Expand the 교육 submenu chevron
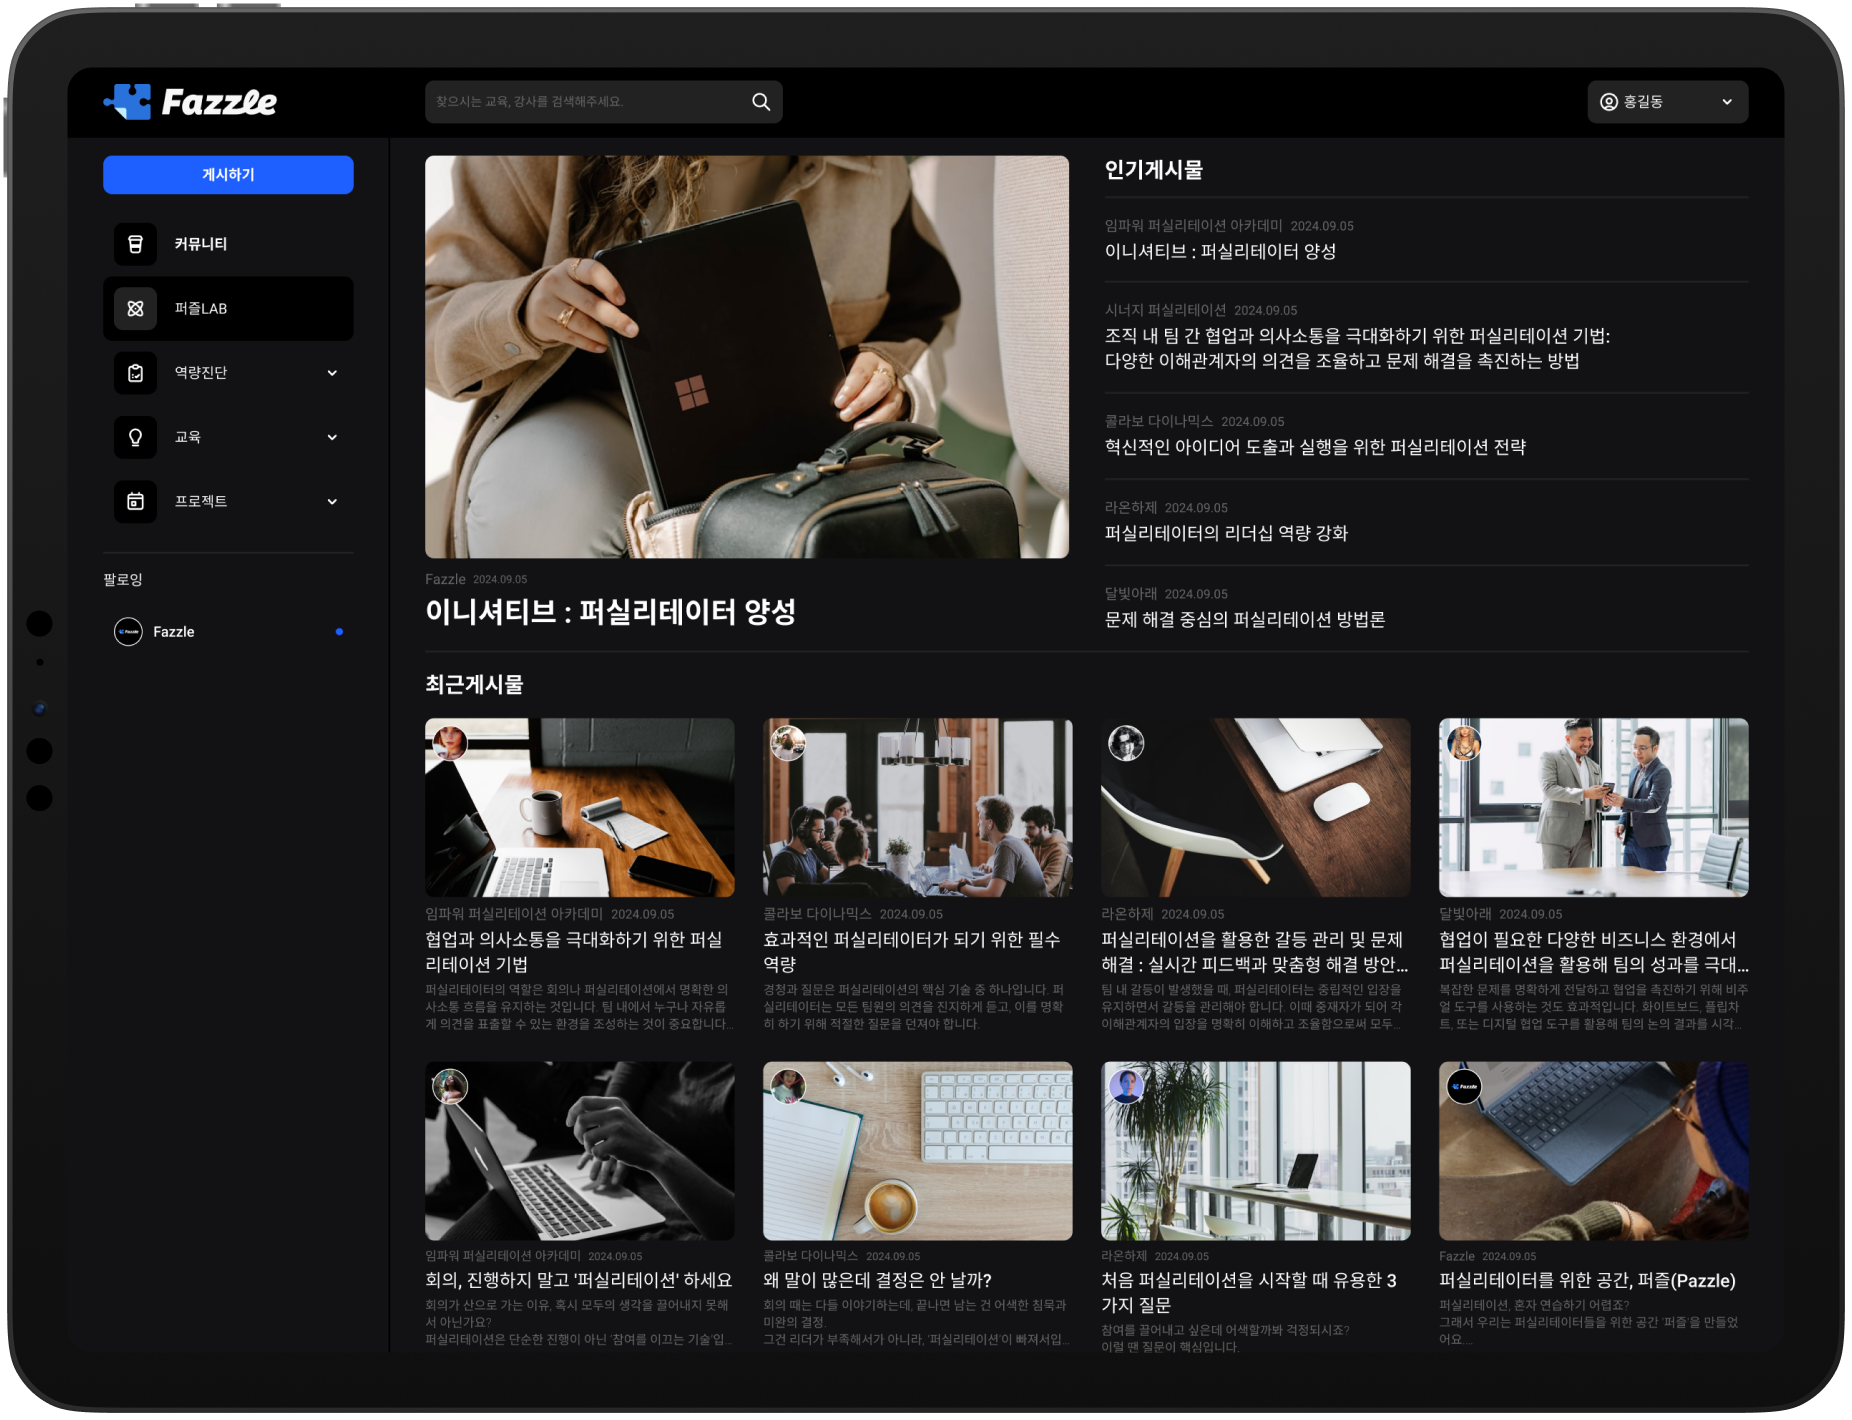 click(x=332, y=437)
